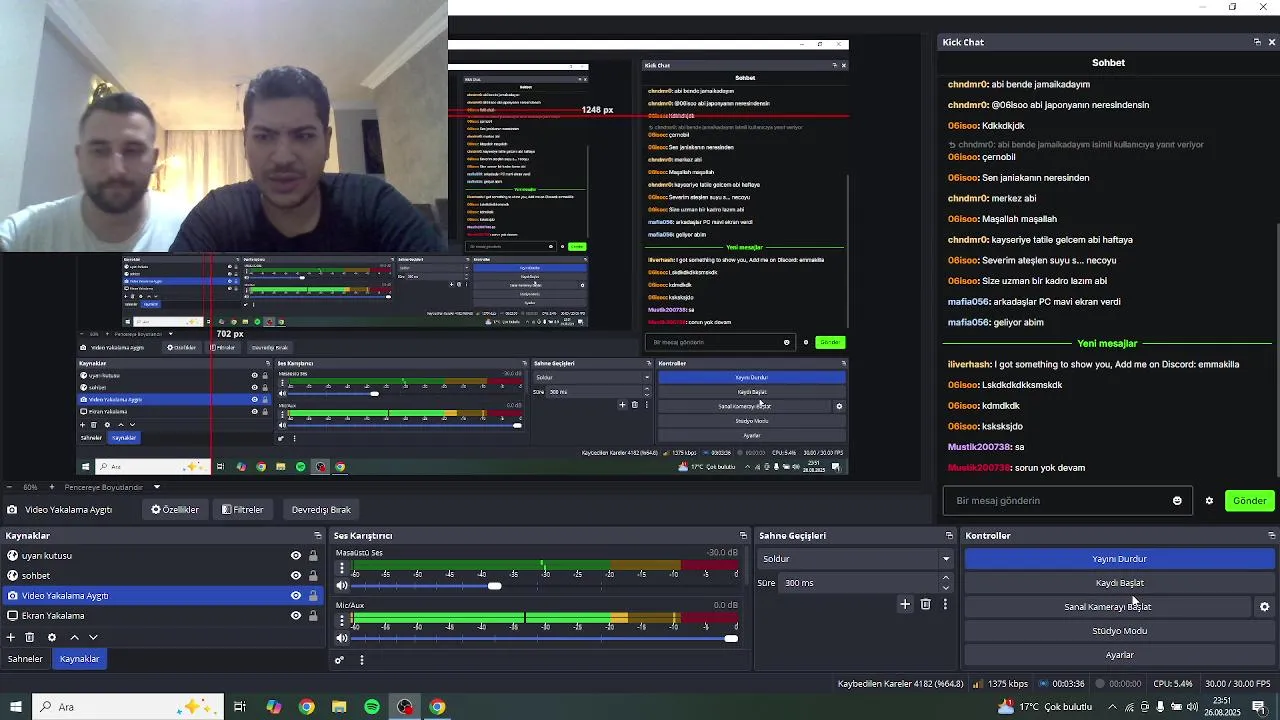Switch to the Kaynaklar tab

pyautogui.click(x=80, y=659)
